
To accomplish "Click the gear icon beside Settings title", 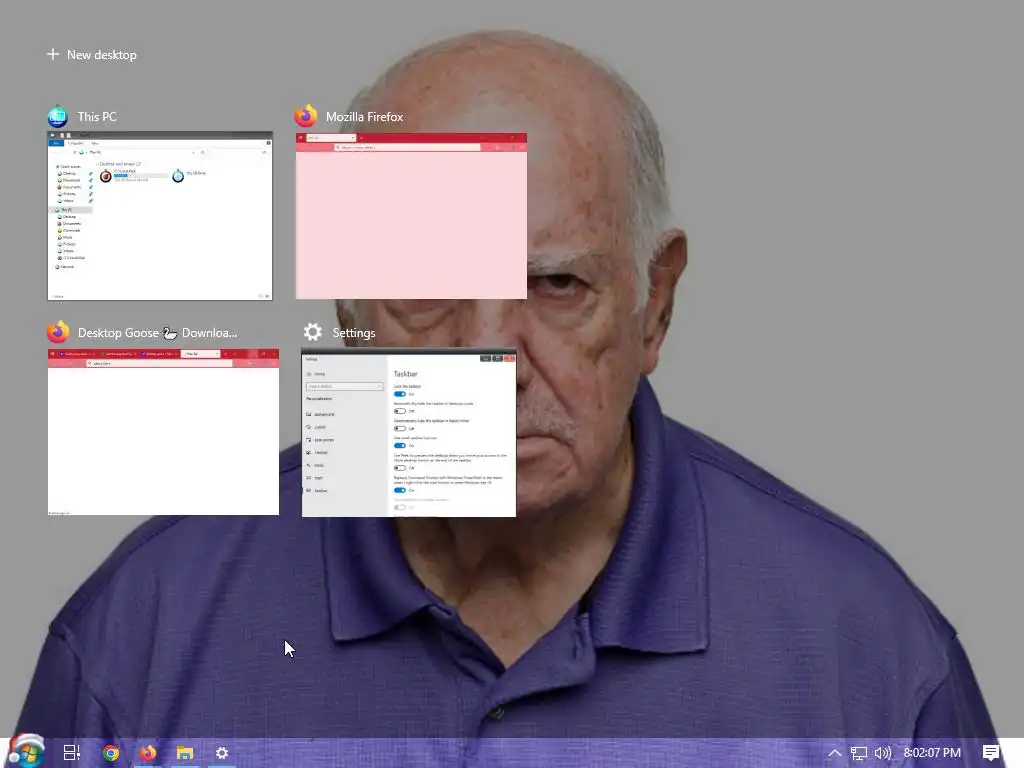I will (313, 332).
